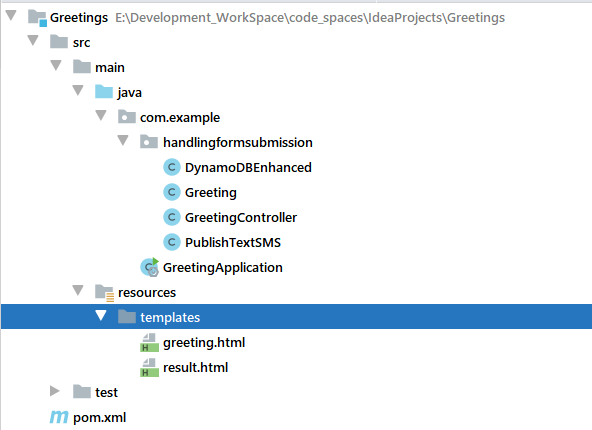This screenshot has width=592, height=430.
Task: Click the Maven pom.xml icon
Action: [59, 417]
